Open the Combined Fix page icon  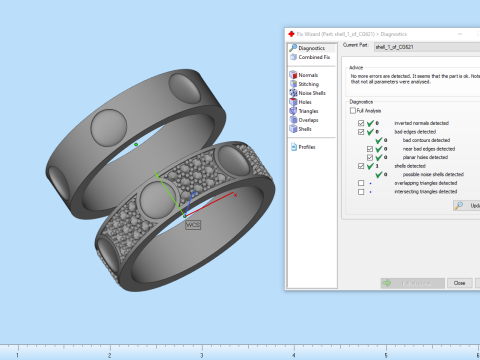click(293, 57)
